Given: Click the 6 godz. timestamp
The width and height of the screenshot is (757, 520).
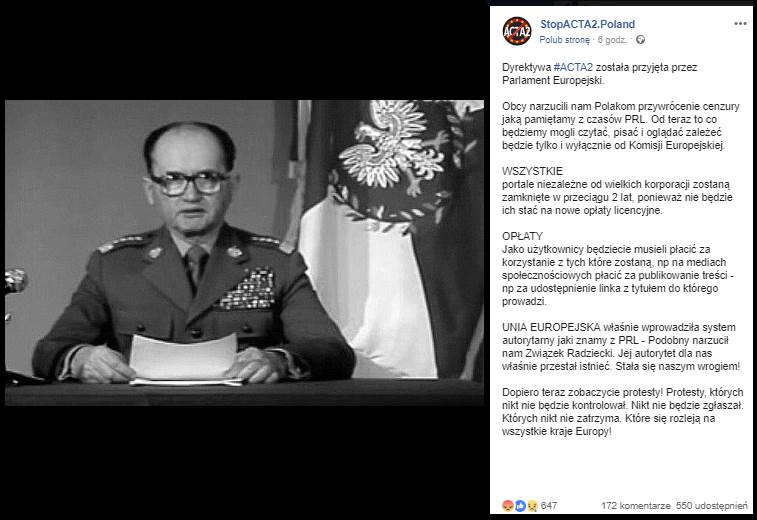Looking at the screenshot, I should (x=612, y=40).
